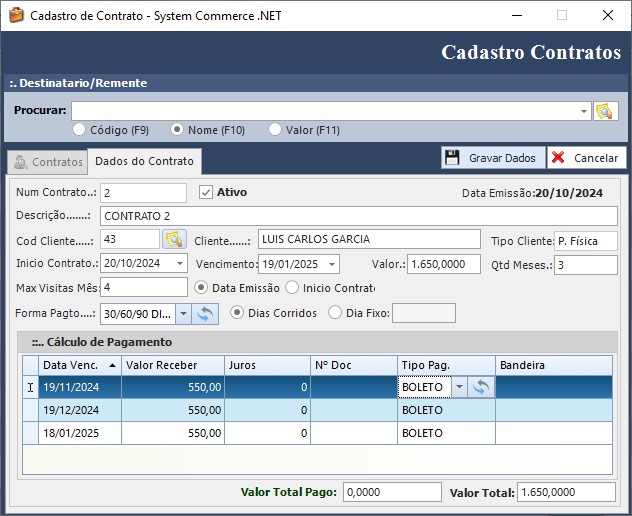Switch to the Contratos tab

47,162
